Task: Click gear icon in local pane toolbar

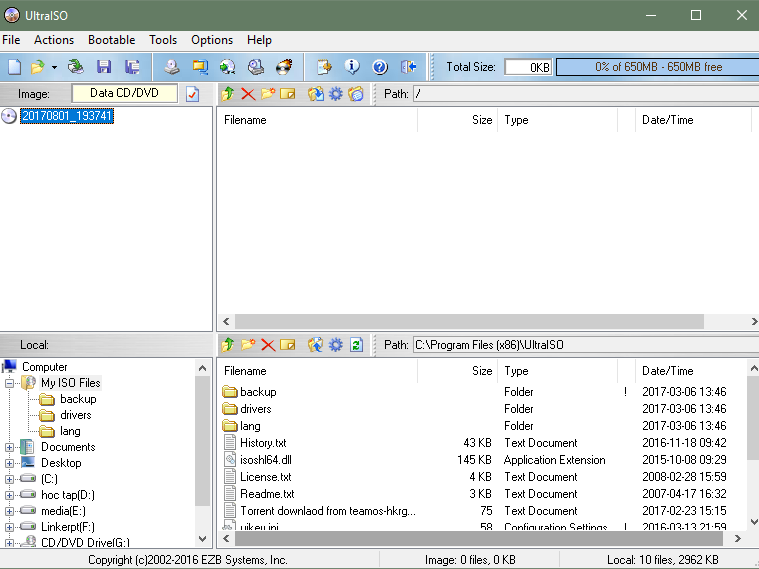Action: (x=335, y=345)
